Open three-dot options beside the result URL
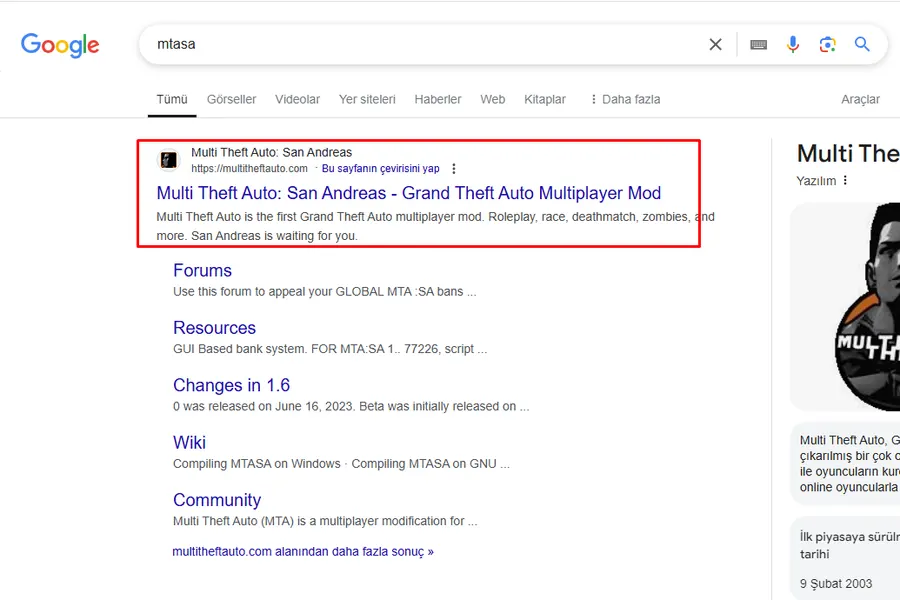This screenshot has width=900, height=600. point(453,169)
